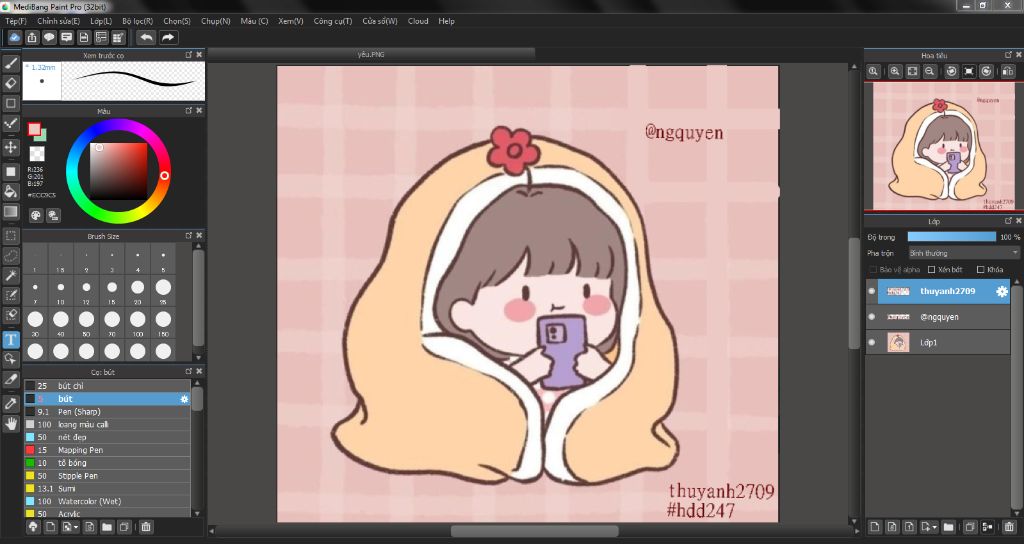The width and height of the screenshot is (1024, 544).
Task: Select the Move tool
Action: pyautogui.click(x=10, y=147)
